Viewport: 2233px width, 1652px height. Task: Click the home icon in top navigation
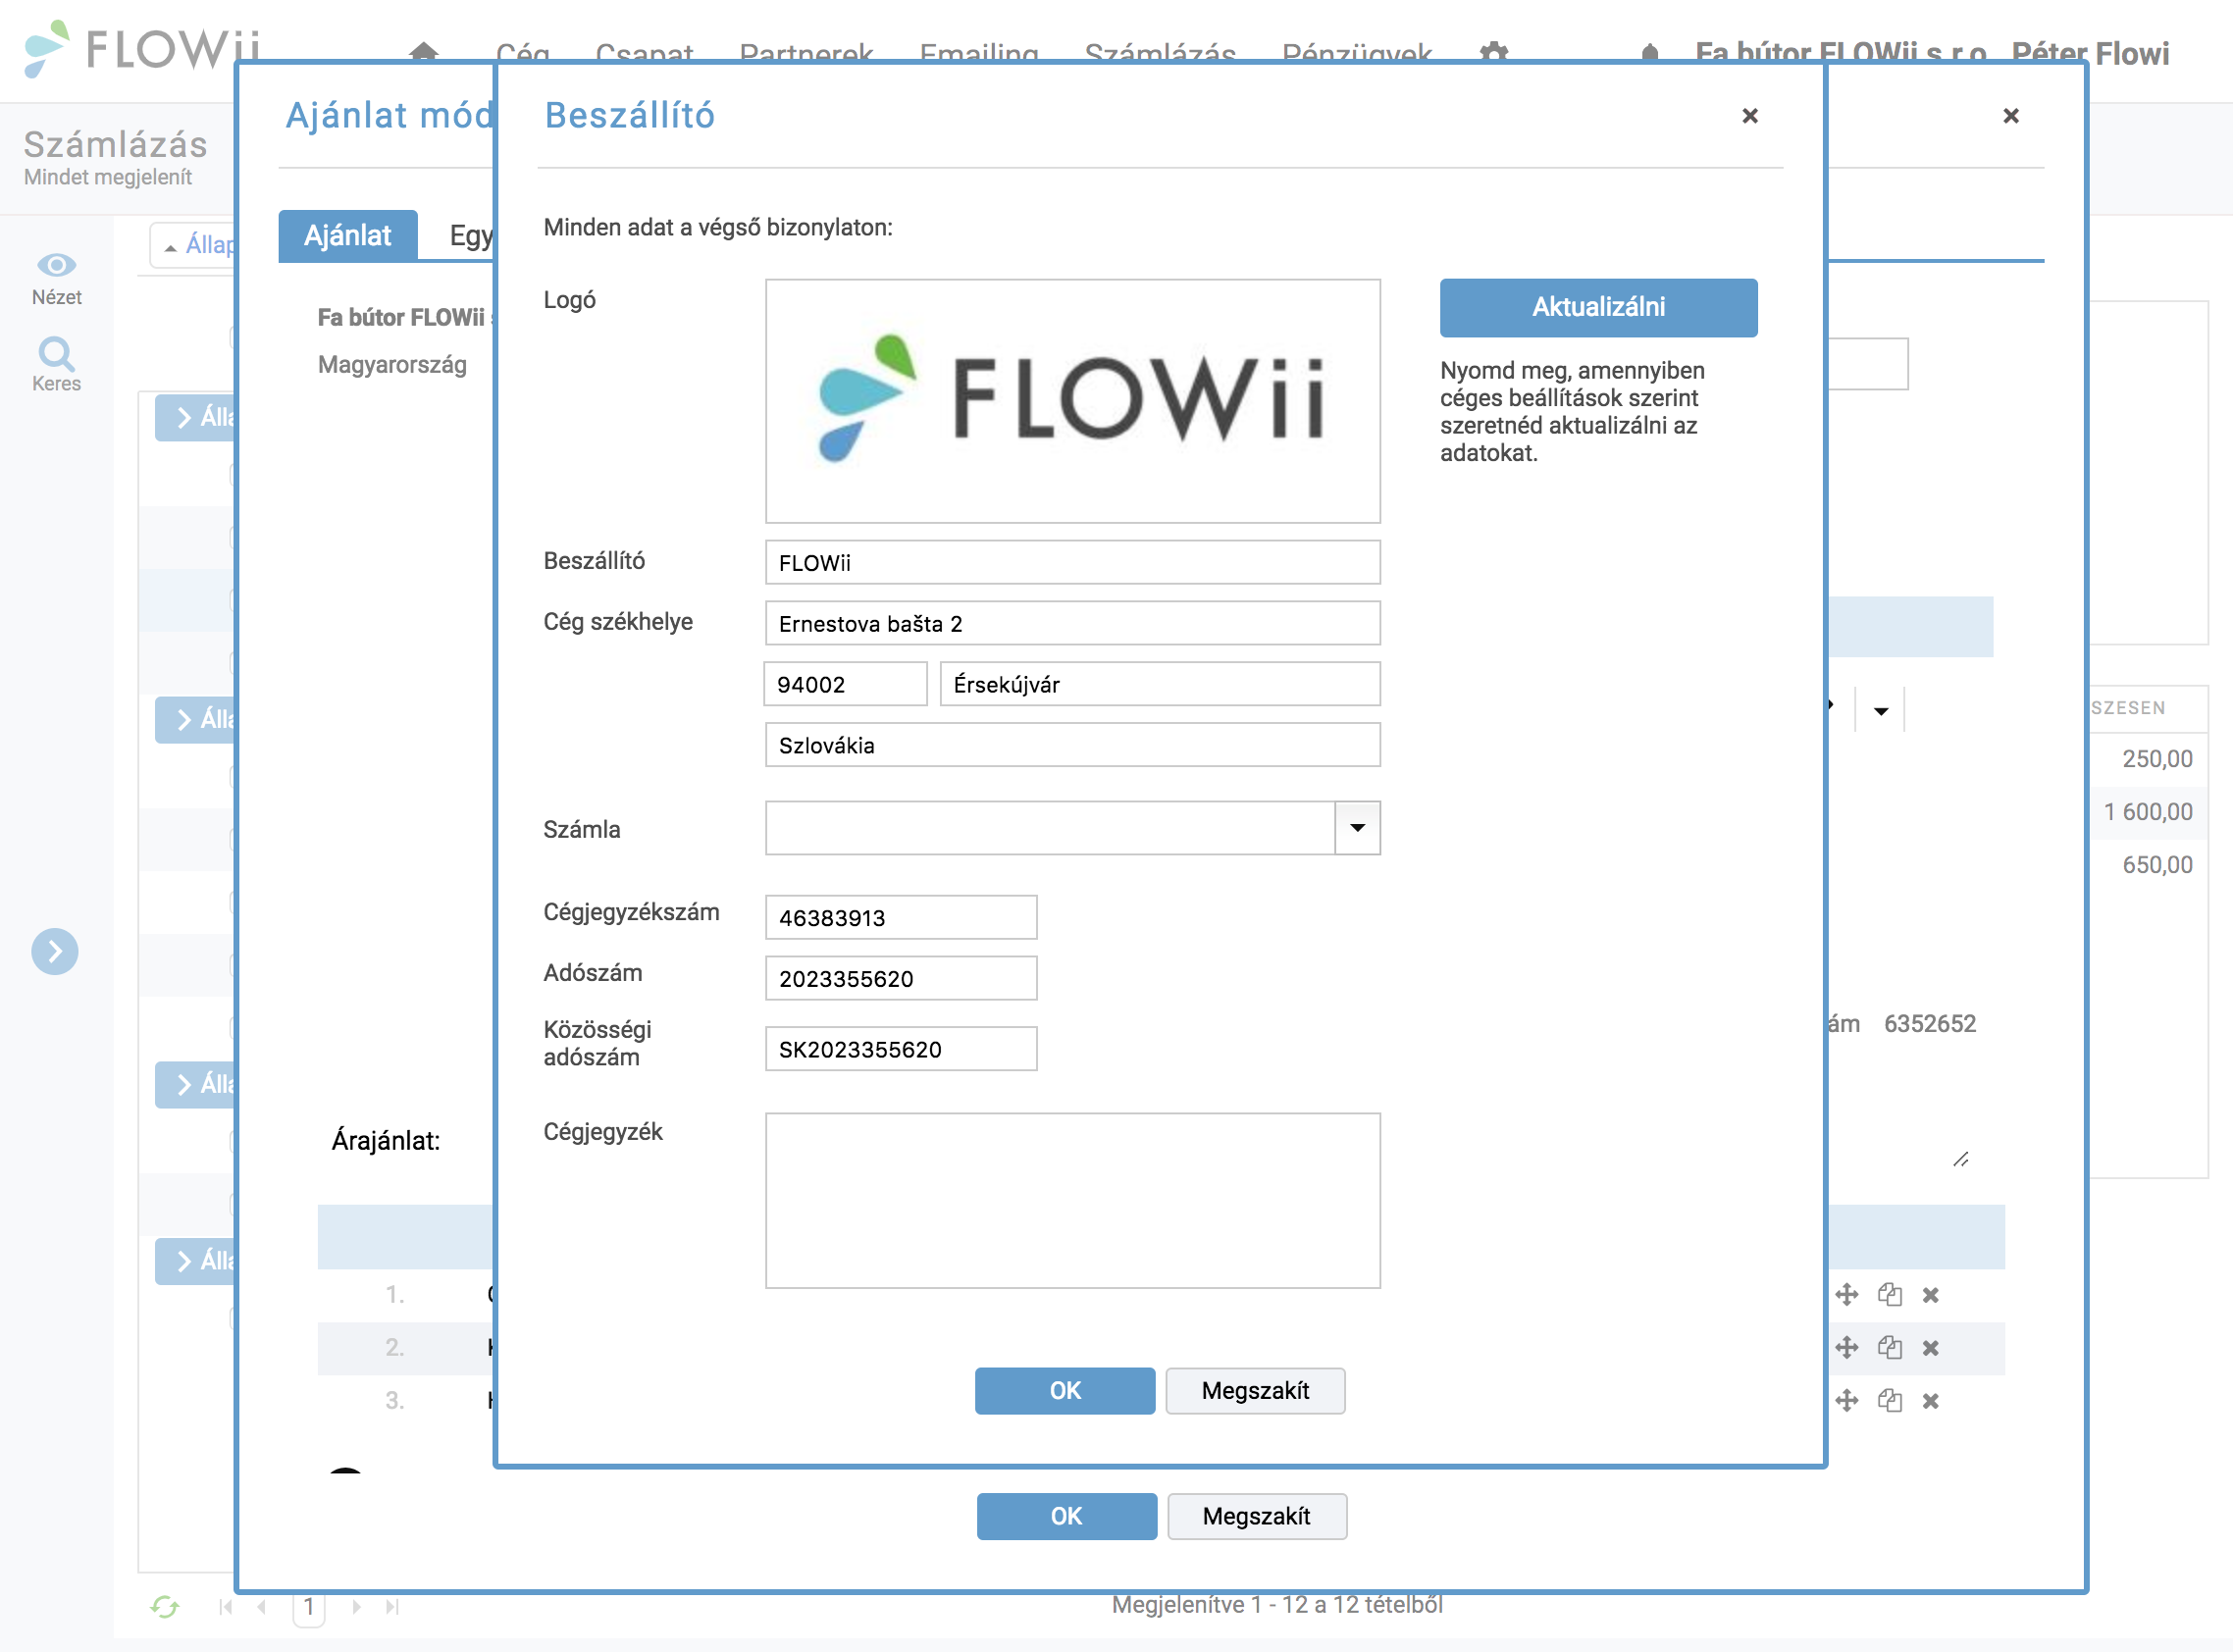coord(424,52)
